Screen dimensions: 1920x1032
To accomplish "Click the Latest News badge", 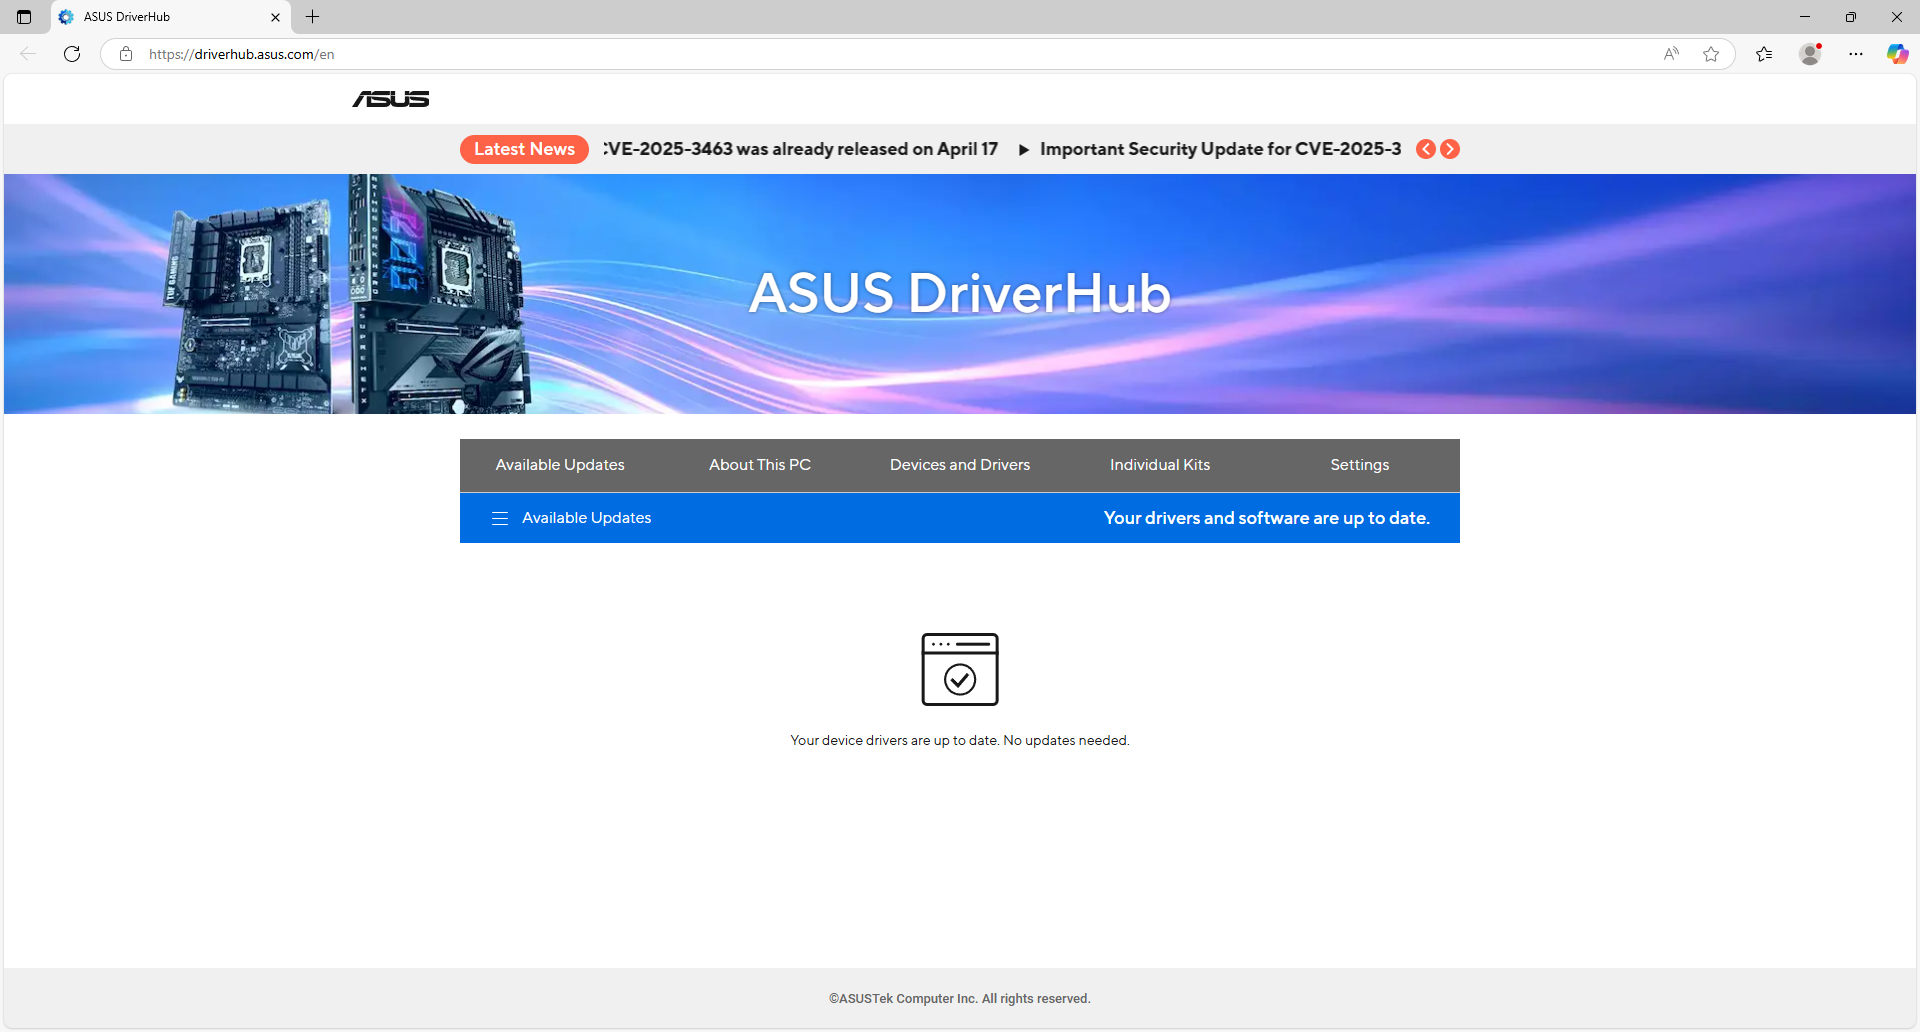I will pos(524,149).
